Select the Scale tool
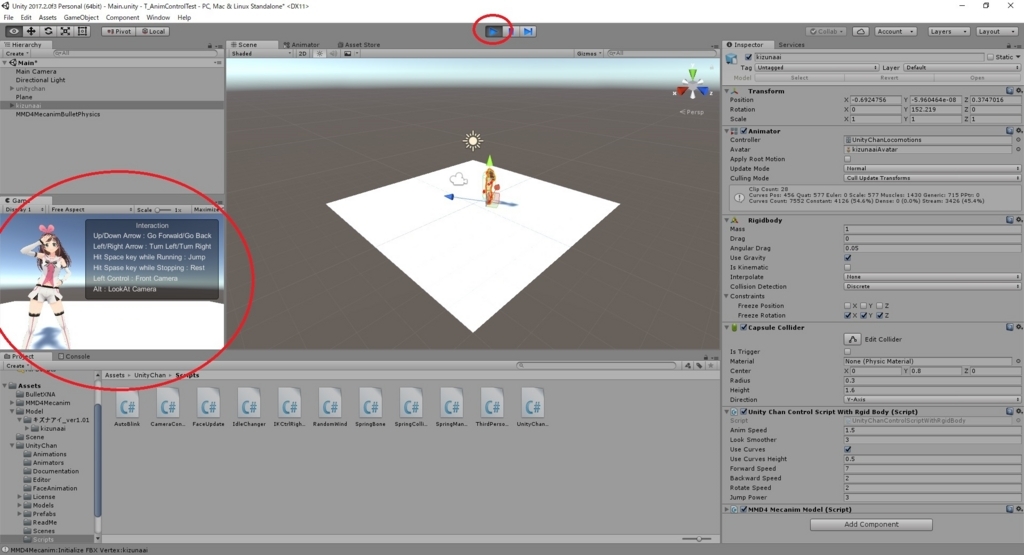Image resolution: width=1024 pixels, height=555 pixels. 65,31
